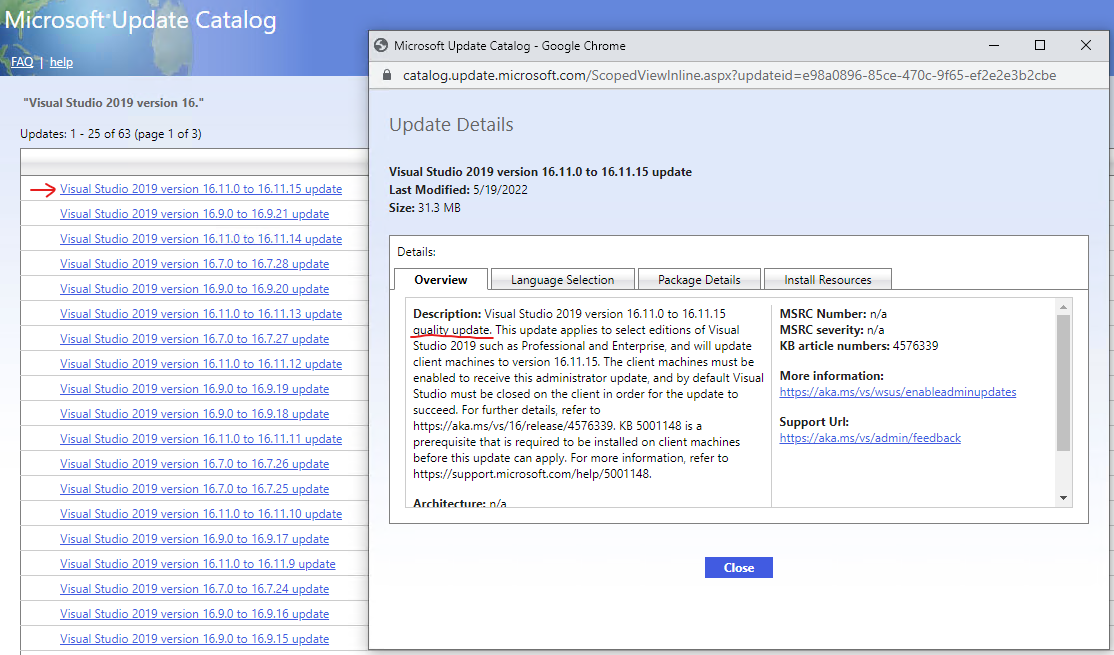Open the 16.9.0 to 16.9.15 update link

[x=195, y=639]
